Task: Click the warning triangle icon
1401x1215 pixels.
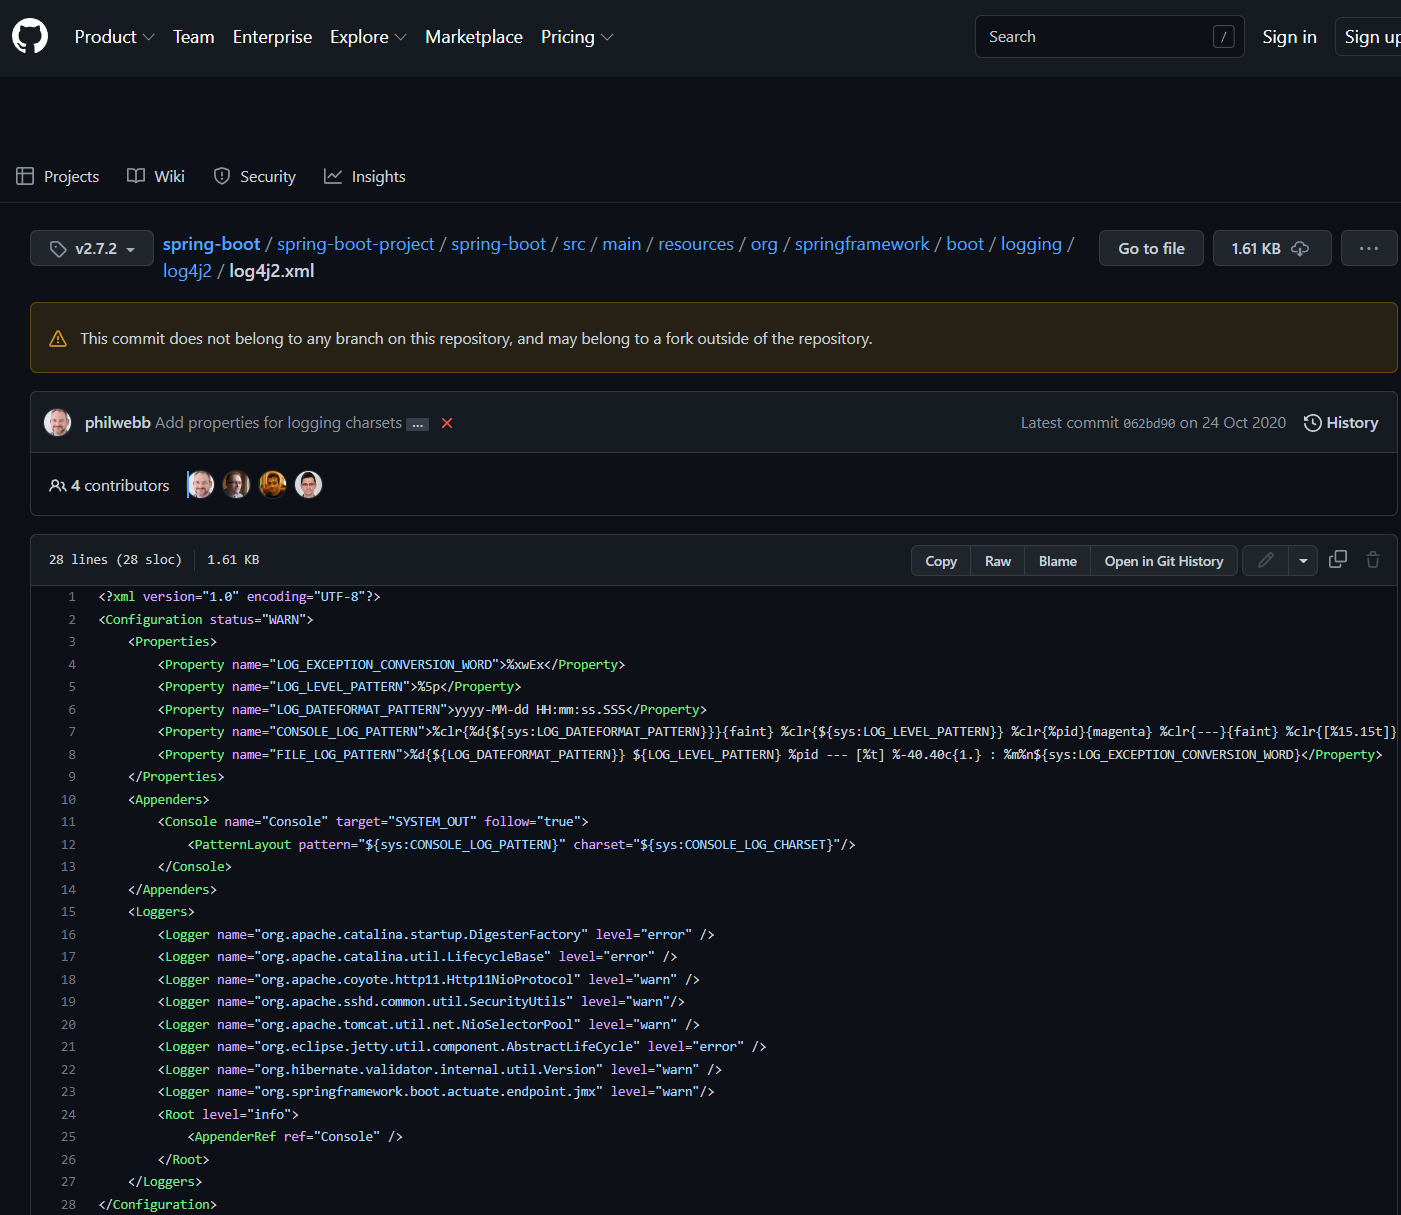Action: tap(58, 338)
